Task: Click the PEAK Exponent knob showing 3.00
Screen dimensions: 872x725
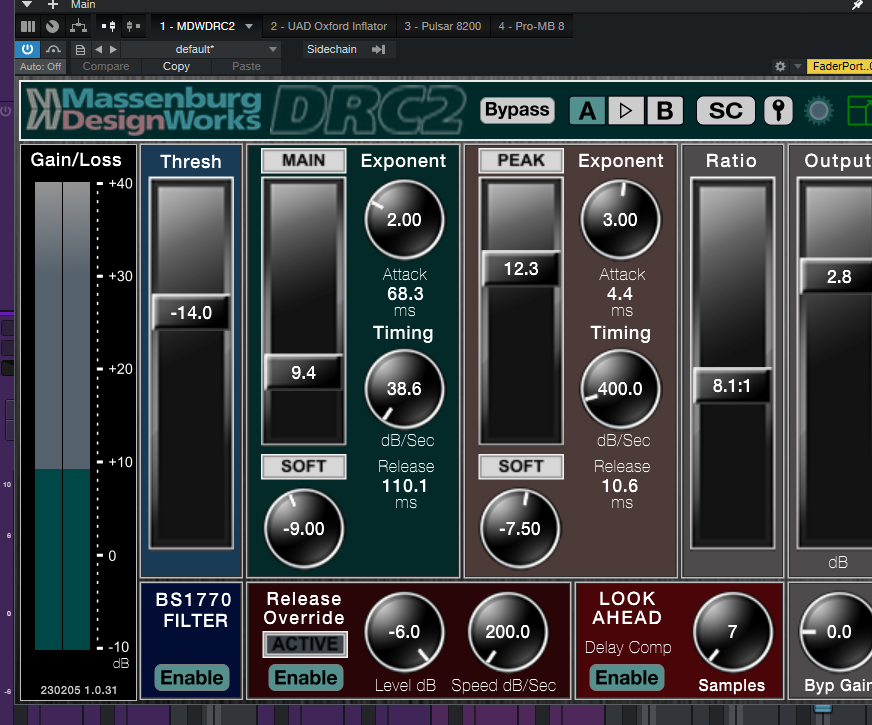Action: (621, 220)
